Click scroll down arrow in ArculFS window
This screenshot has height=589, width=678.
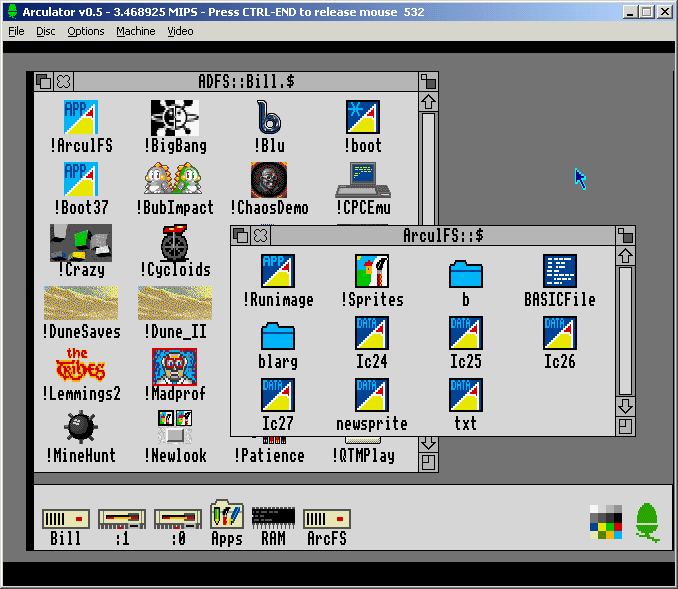click(x=626, y=406)
